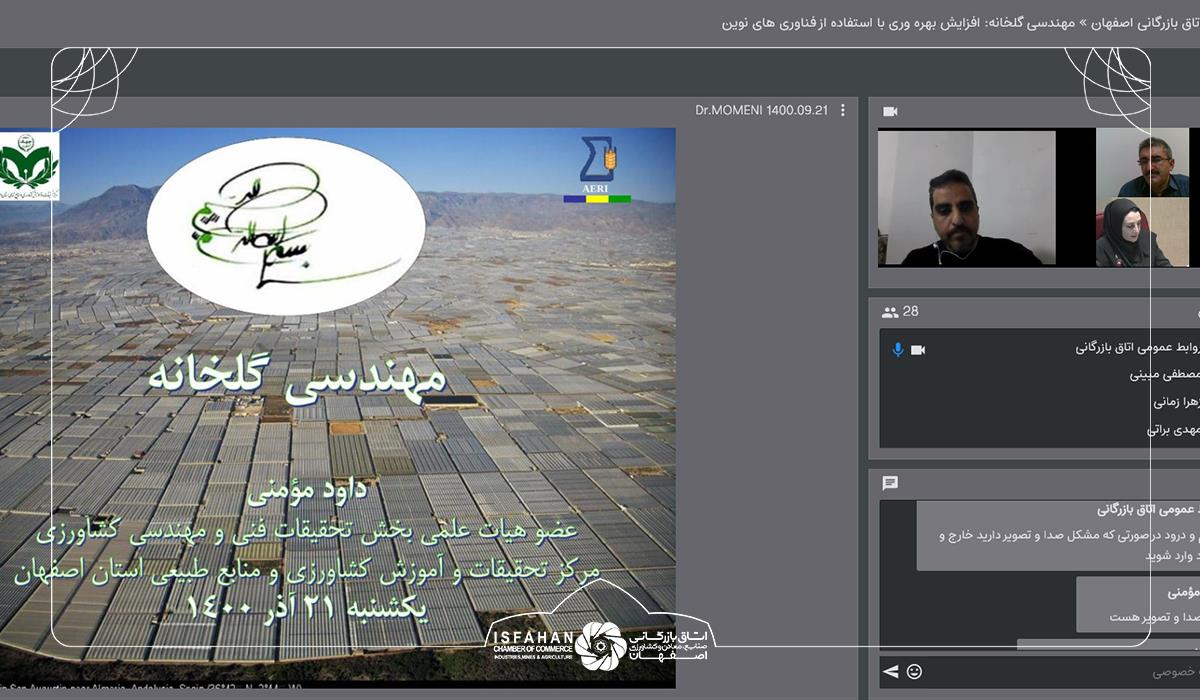
Task: Click webcam thumbnail of man with glasses
Action: [1143, 162]
